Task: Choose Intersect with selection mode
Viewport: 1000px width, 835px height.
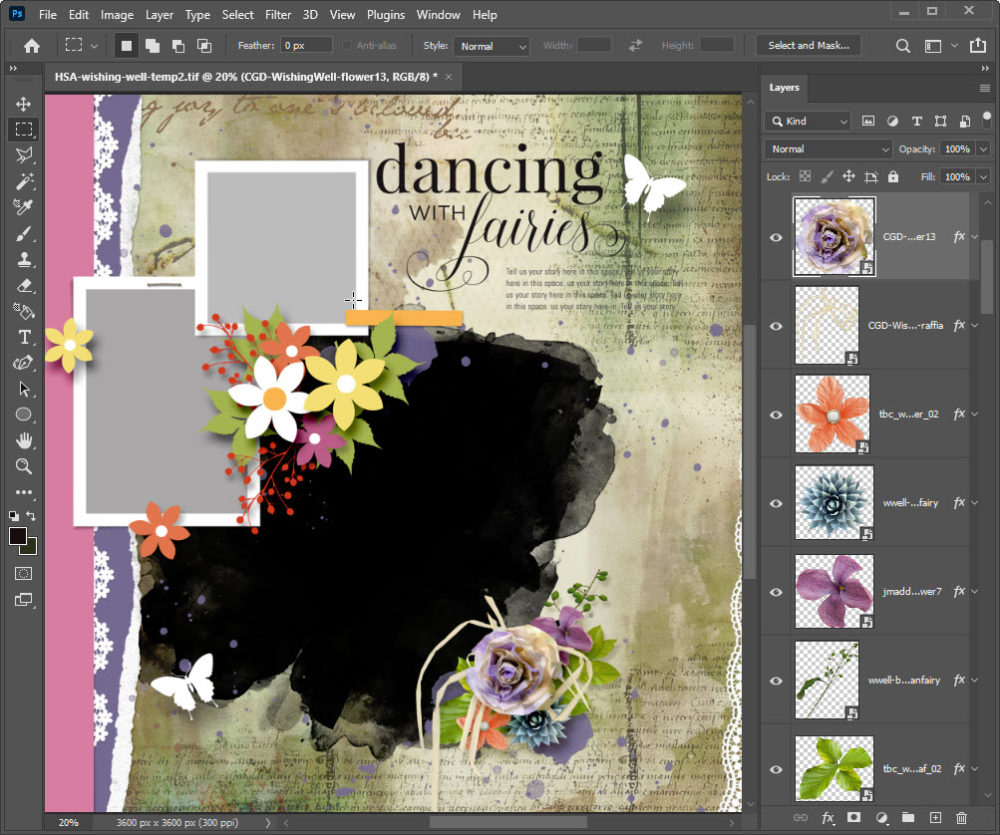Action: click(x=204, y=46)
